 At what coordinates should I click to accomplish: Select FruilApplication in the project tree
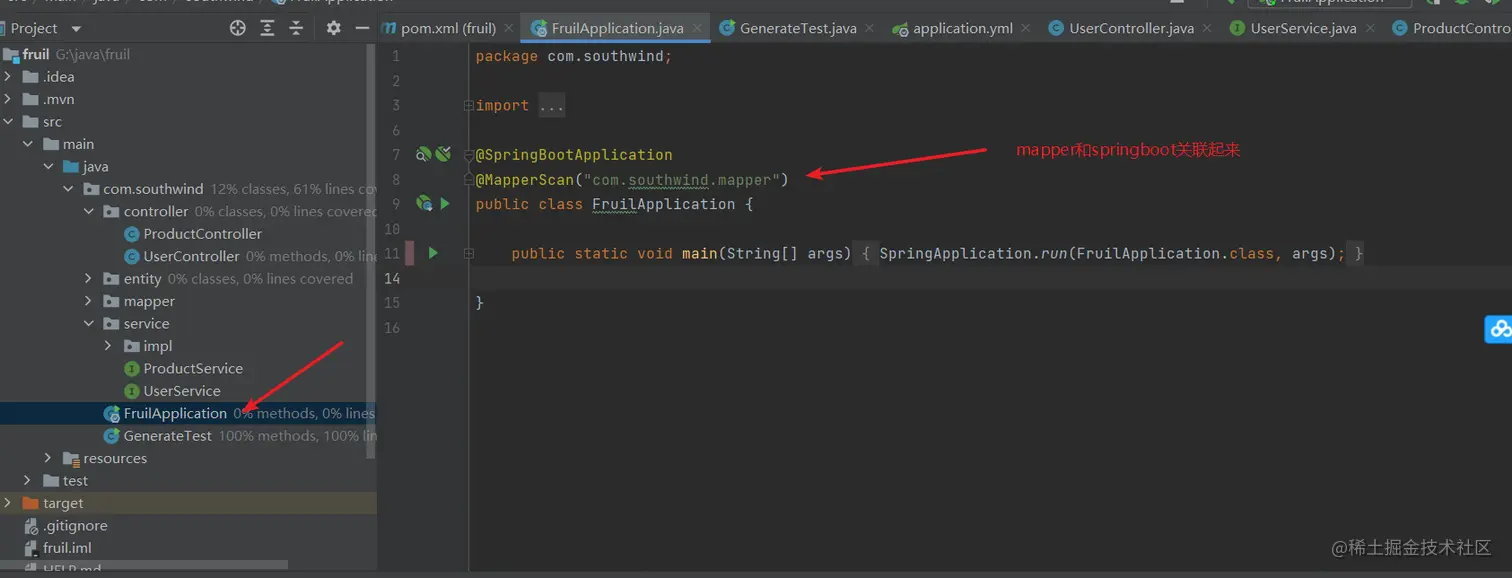[x=175, y=413]
